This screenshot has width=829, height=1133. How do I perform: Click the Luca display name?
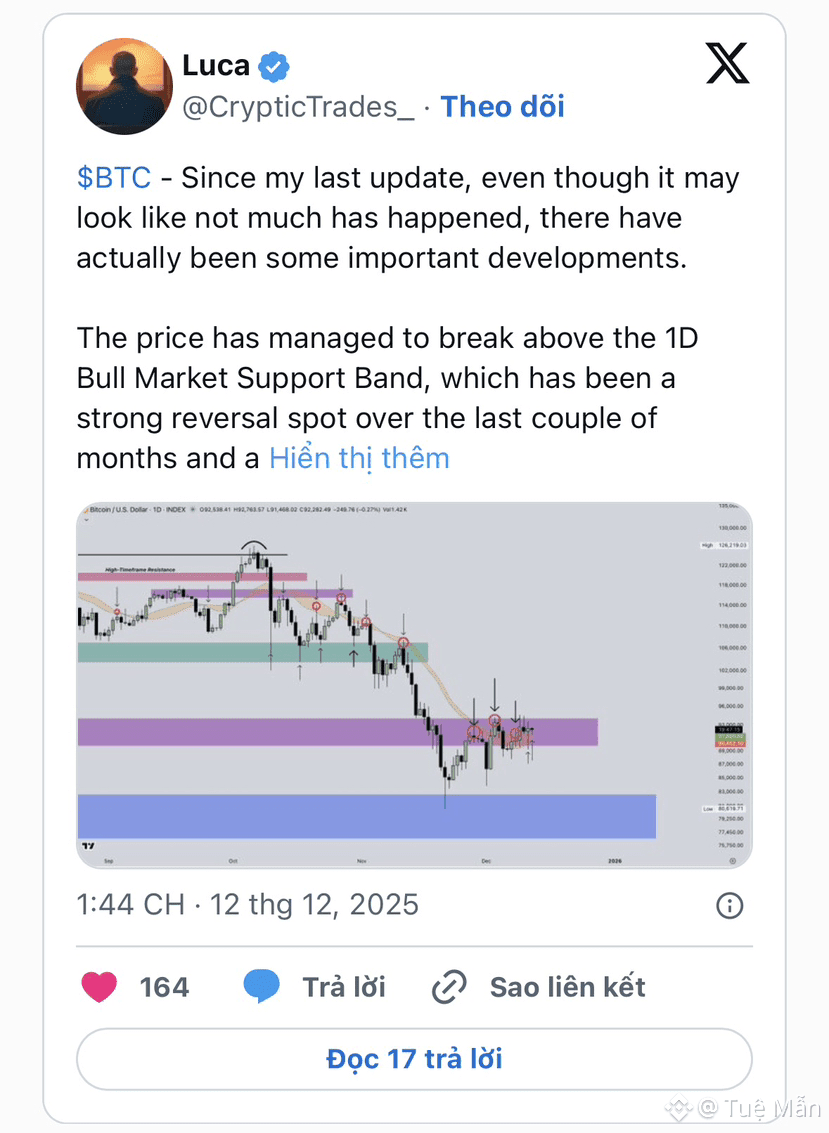216,66
